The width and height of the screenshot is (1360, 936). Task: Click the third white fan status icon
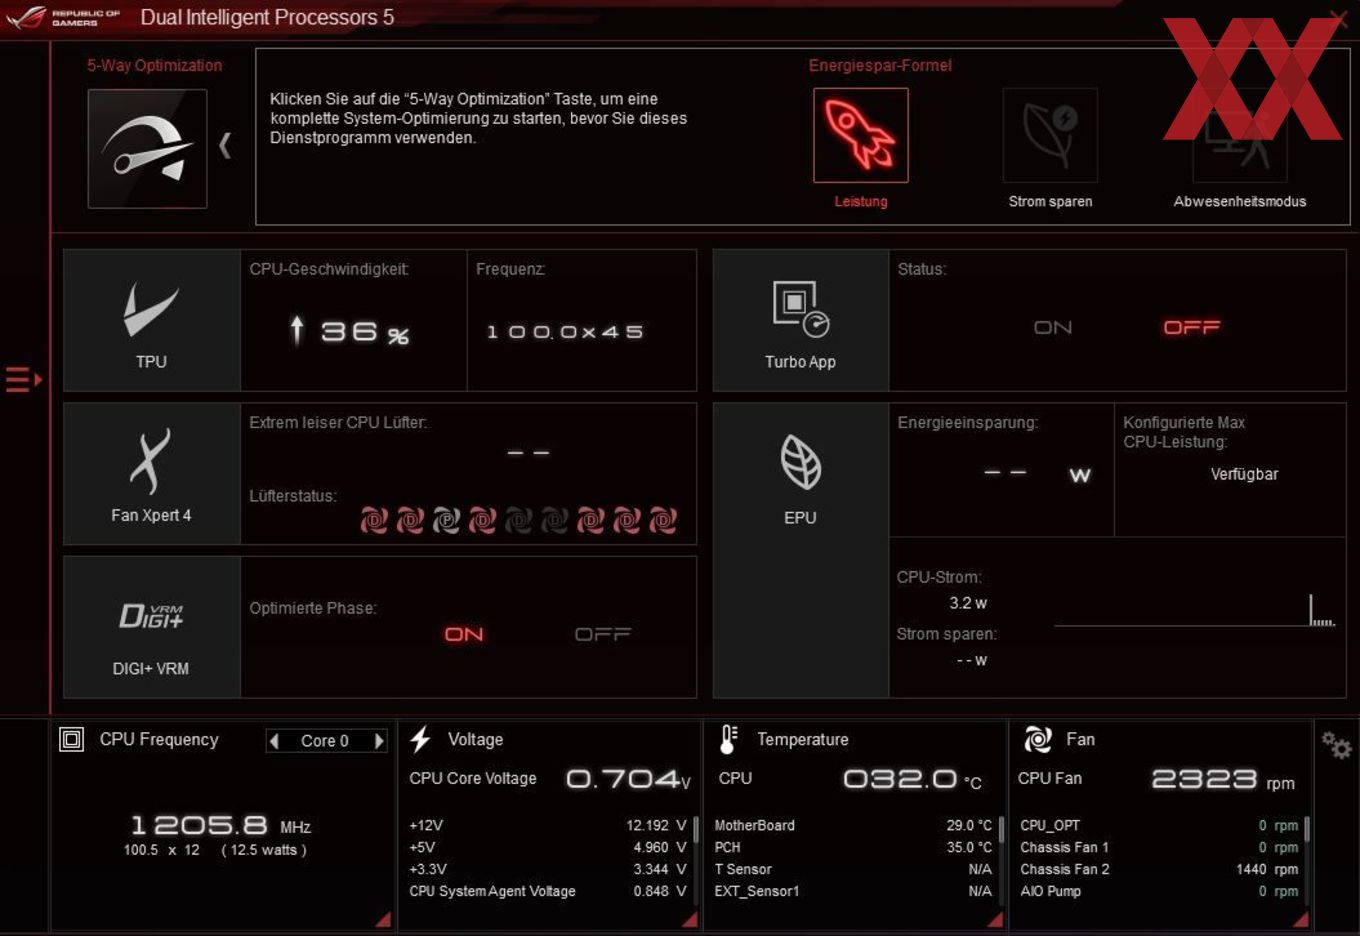coord(446,520)
